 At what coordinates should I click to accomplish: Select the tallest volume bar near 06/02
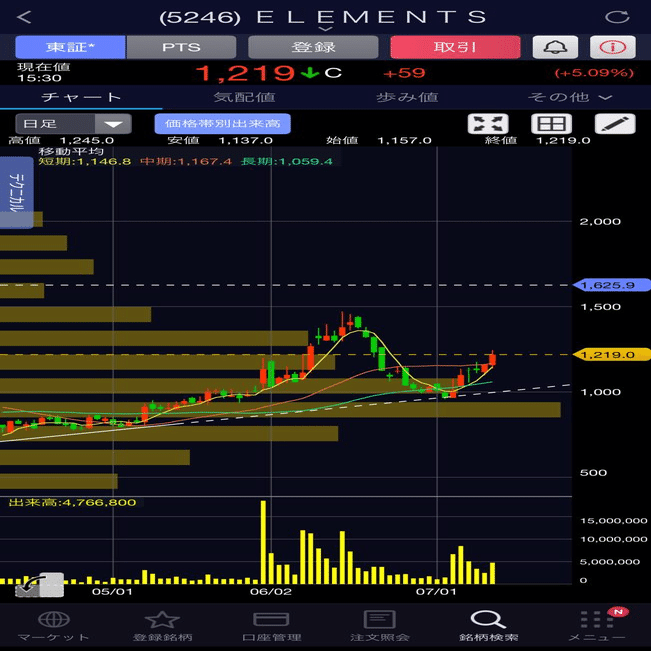tap(263, 542)
